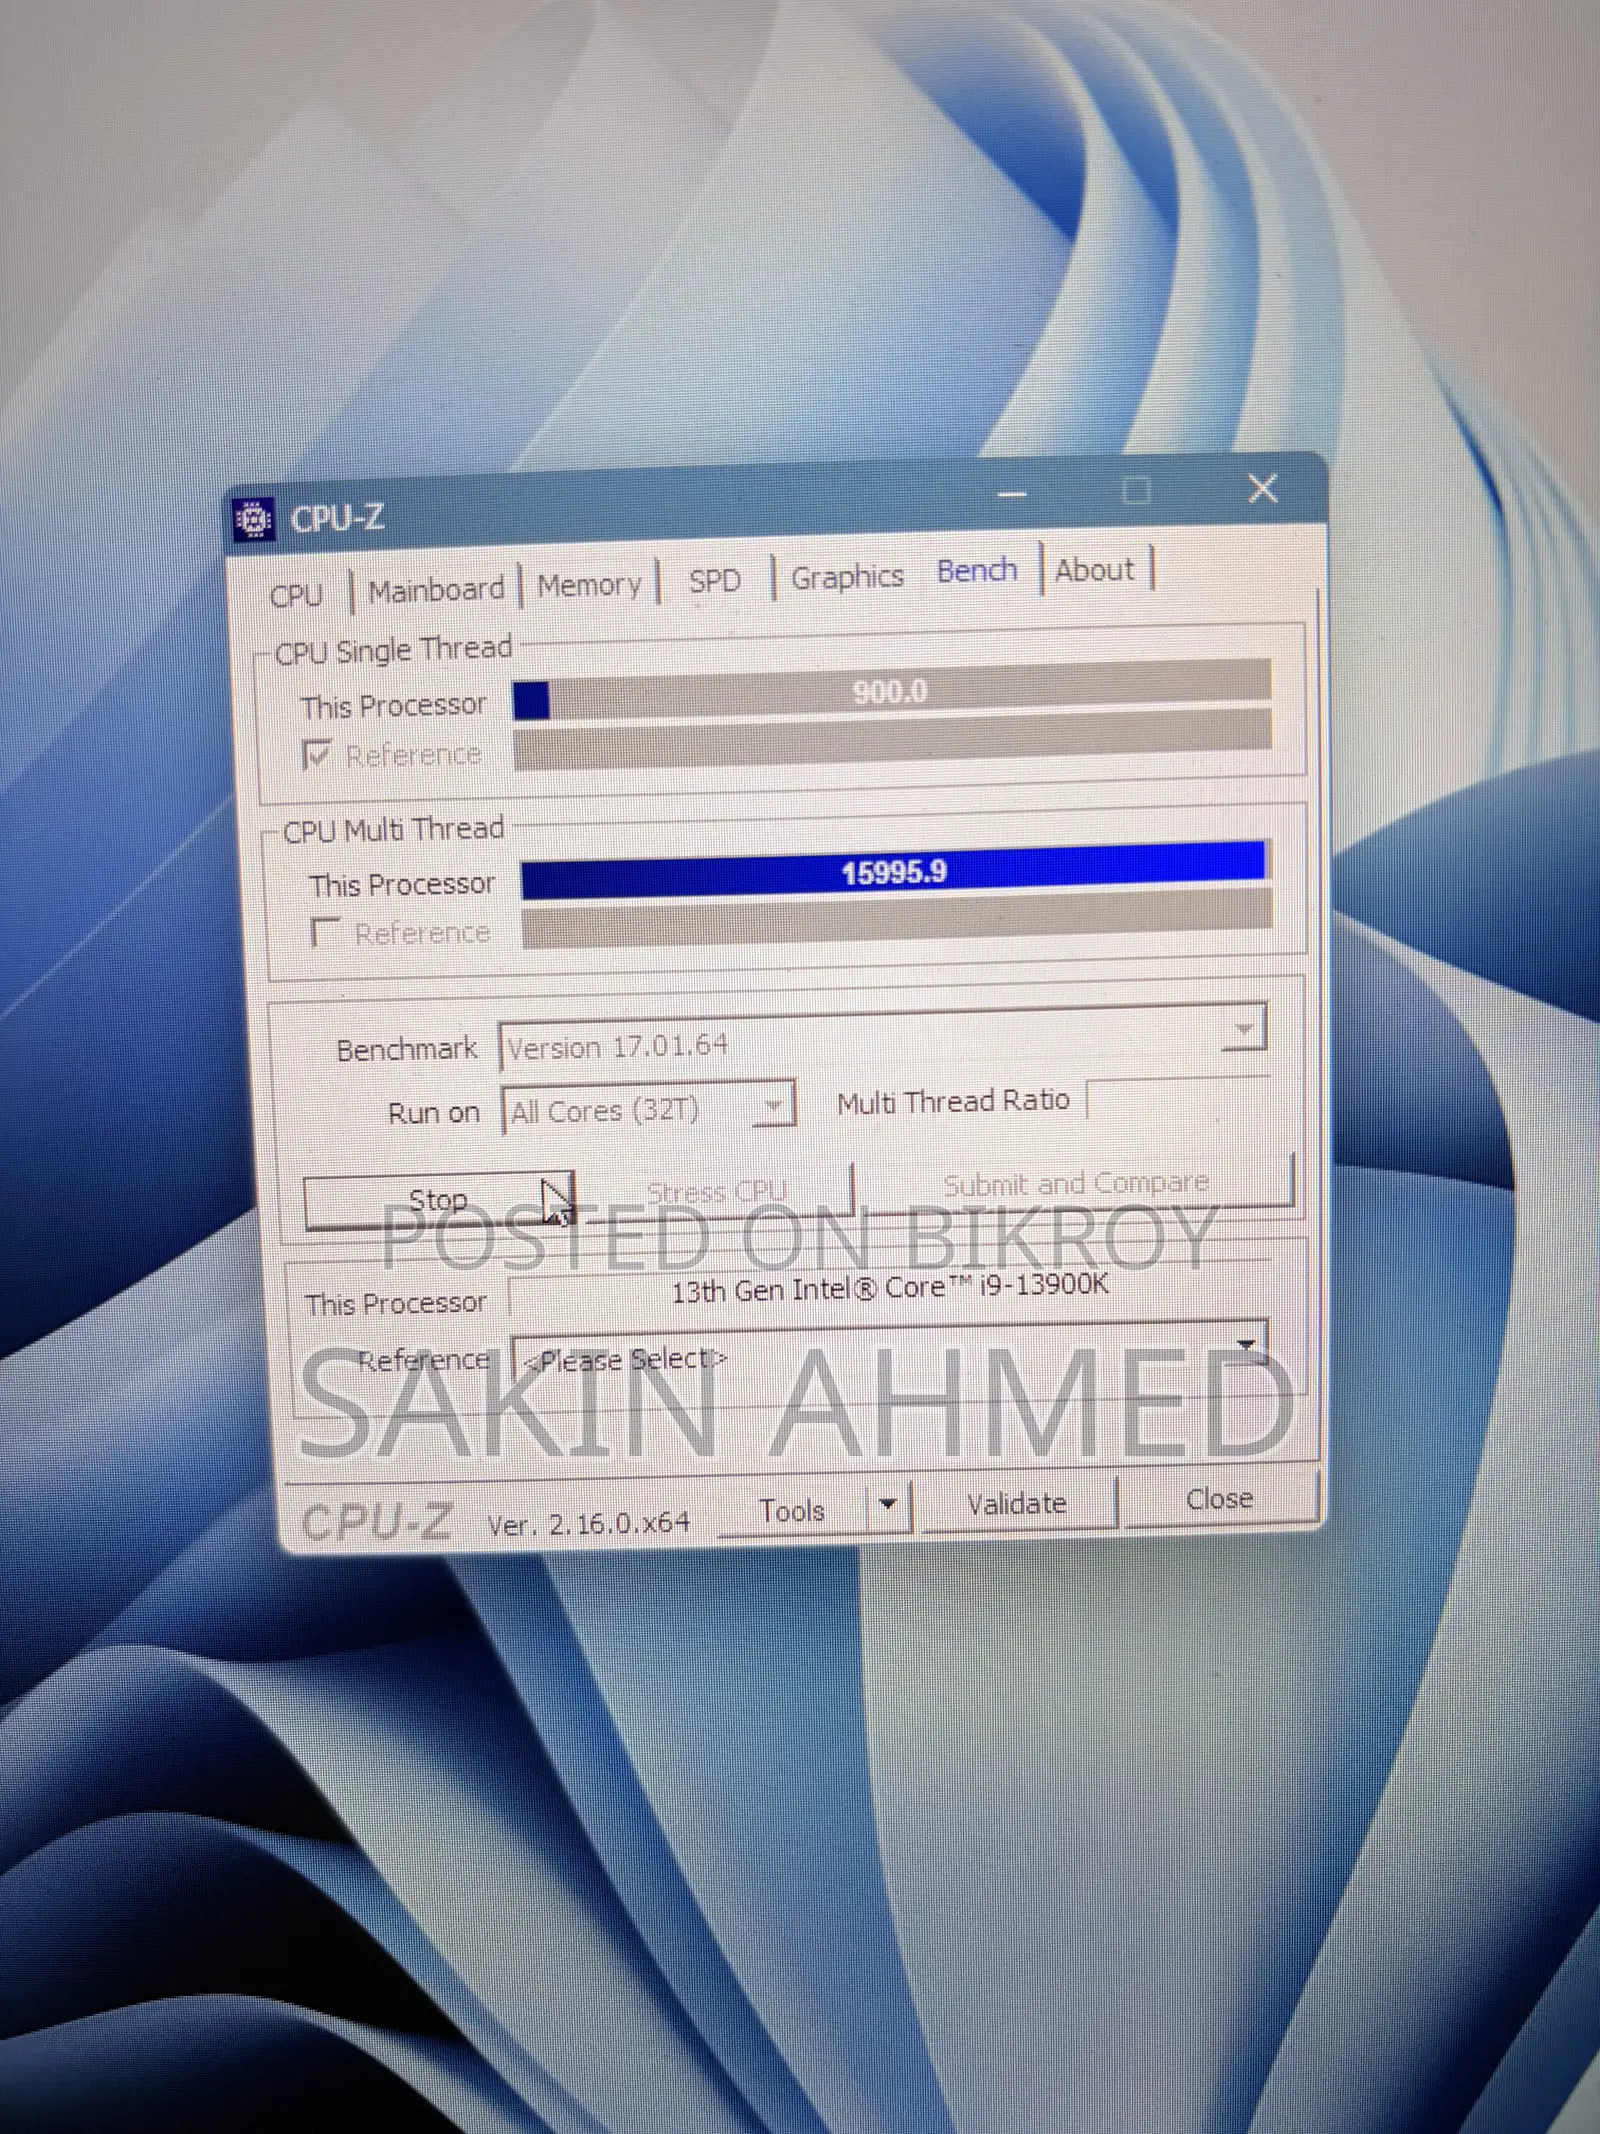Close the CPU-Z window with X
1600x2134 pixels.
[x=1263, y=489]
